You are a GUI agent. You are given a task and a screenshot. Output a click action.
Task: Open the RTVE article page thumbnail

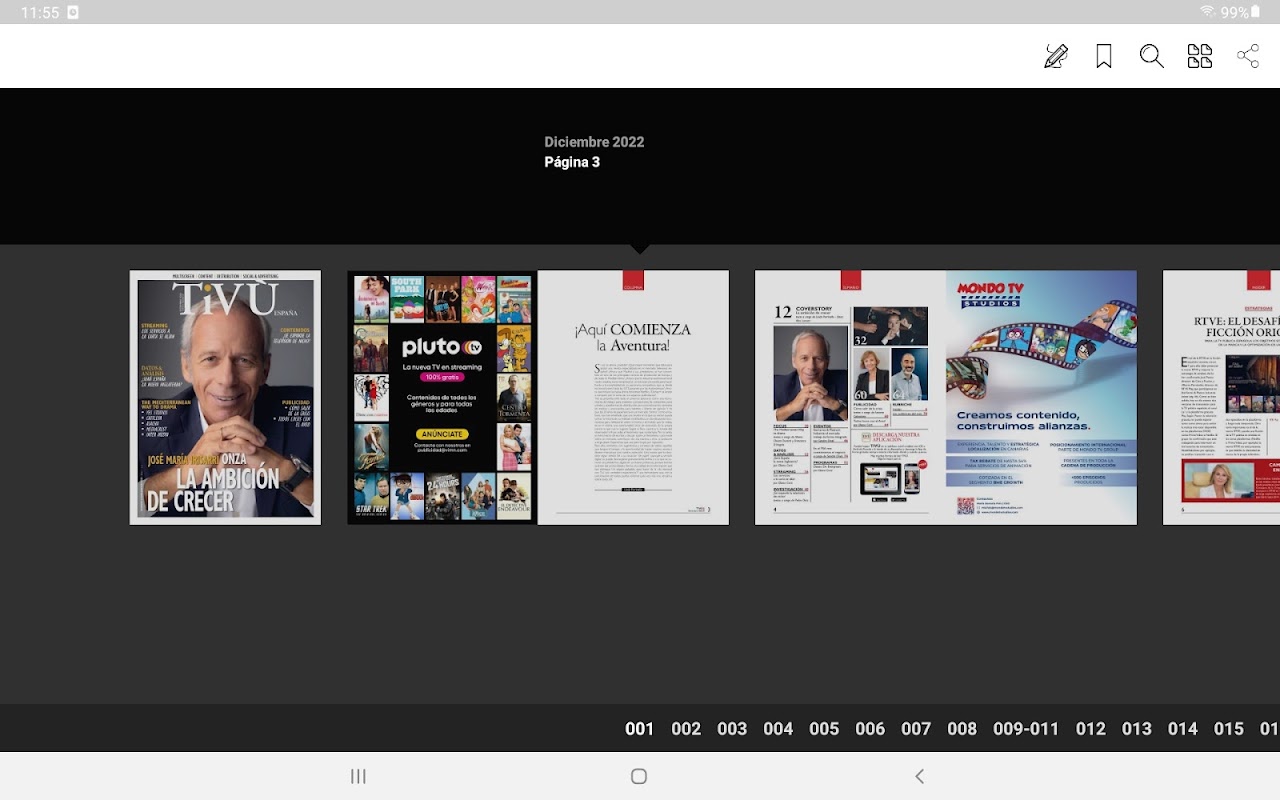tap(1221, 397)
